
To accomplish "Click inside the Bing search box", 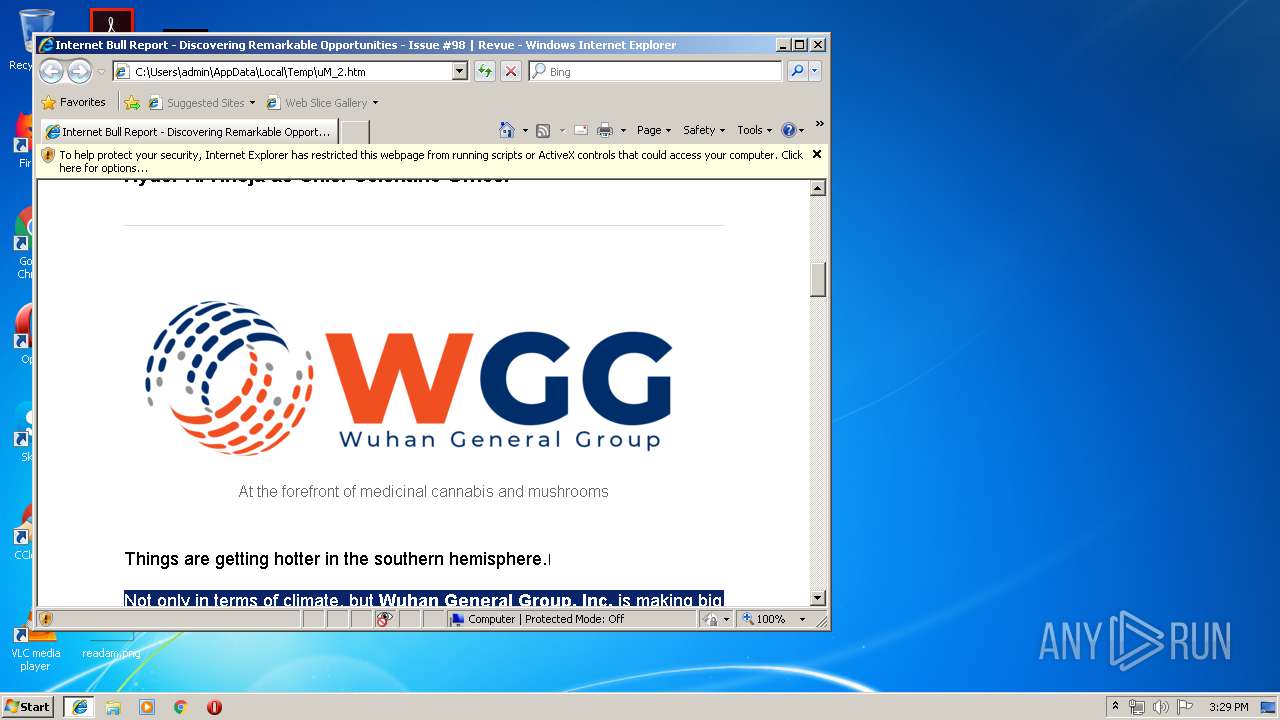I will click(656, 71).
